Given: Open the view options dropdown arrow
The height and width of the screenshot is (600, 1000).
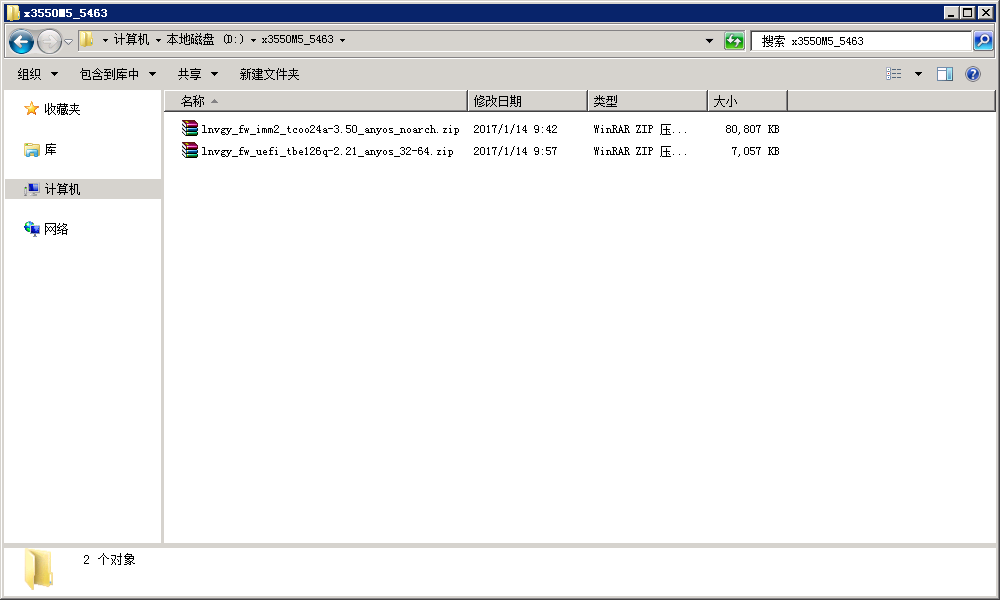Looking at the screenshot, I should click(x=918, y=74).
